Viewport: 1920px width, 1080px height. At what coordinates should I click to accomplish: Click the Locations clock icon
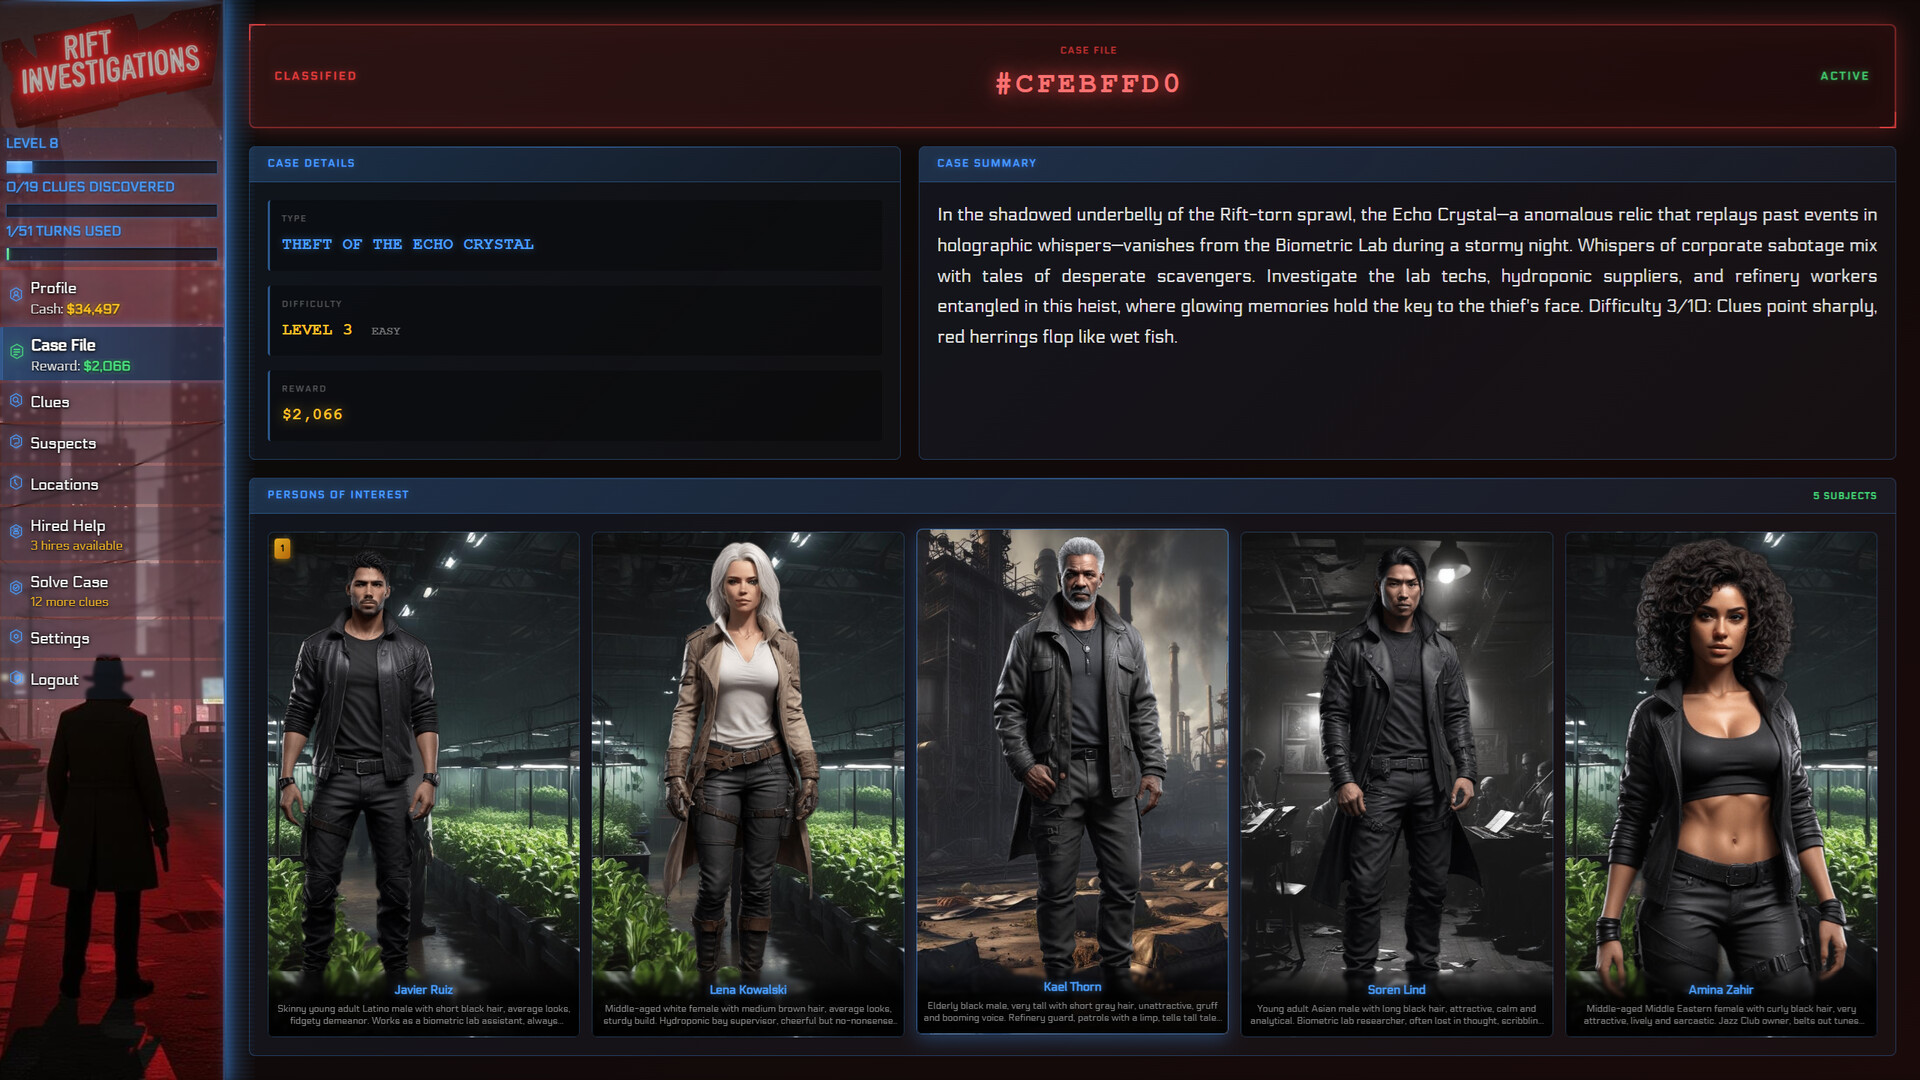tap(16, 483)
